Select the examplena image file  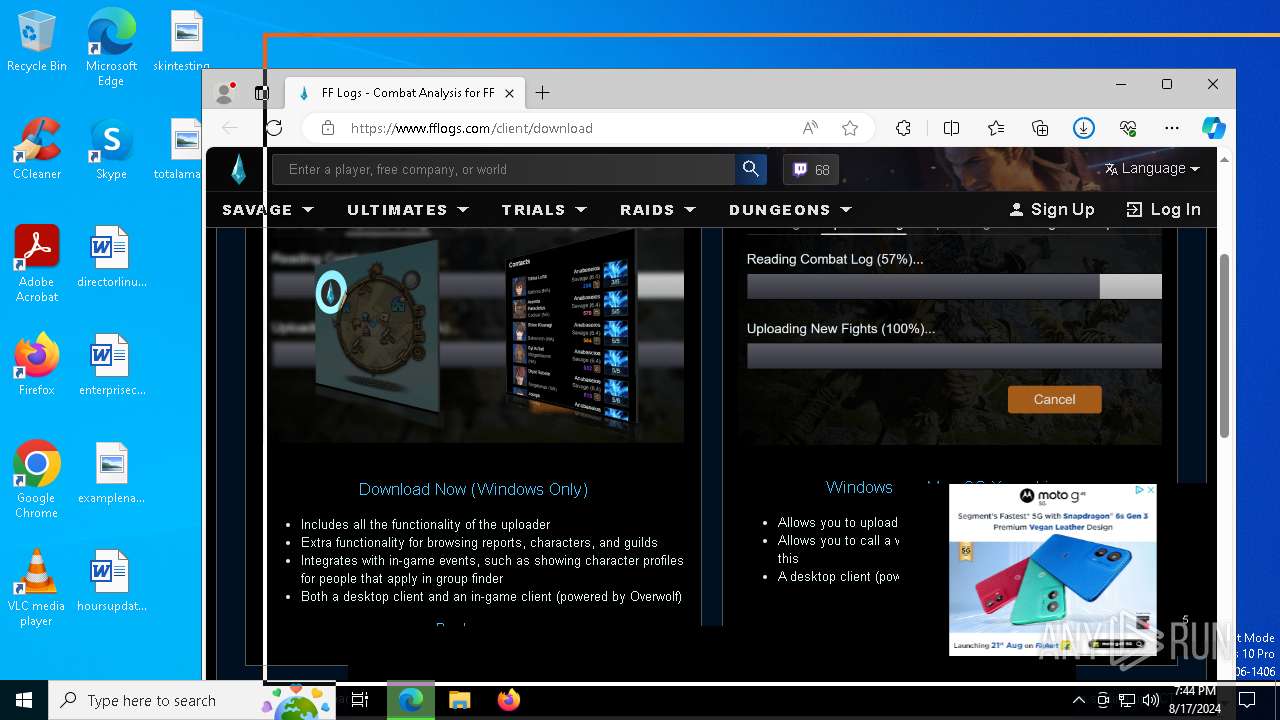pyautogui.click(x=111, y=473)
